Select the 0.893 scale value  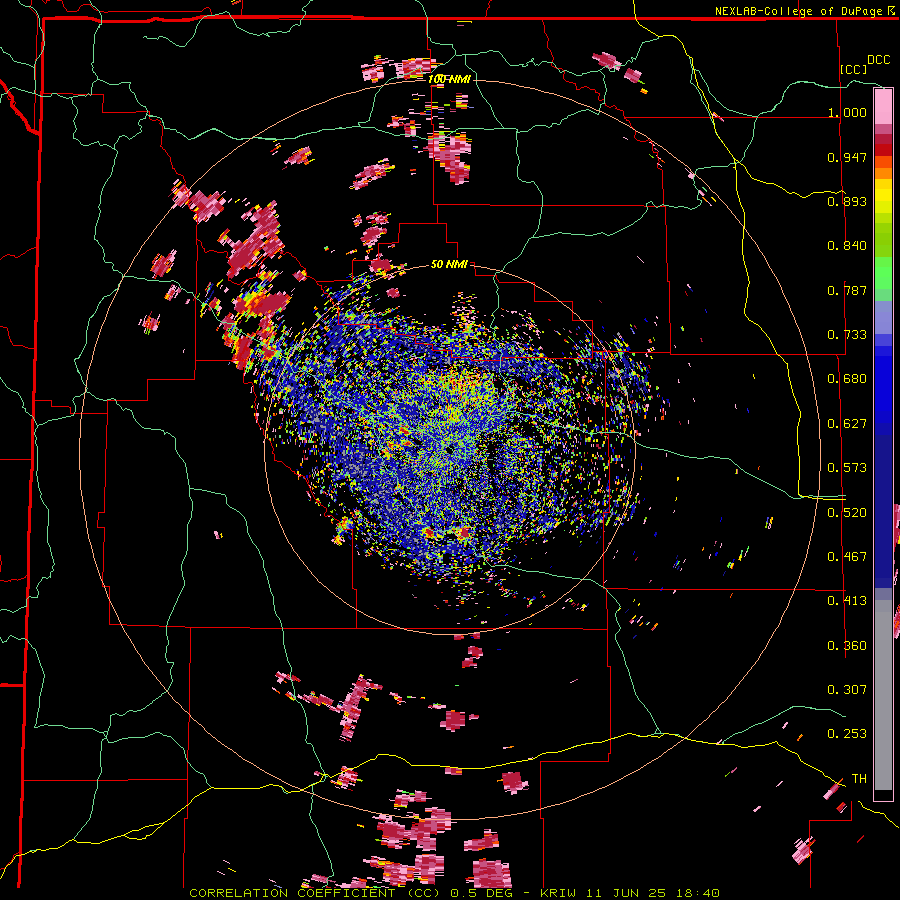click(x=847, y=201)
